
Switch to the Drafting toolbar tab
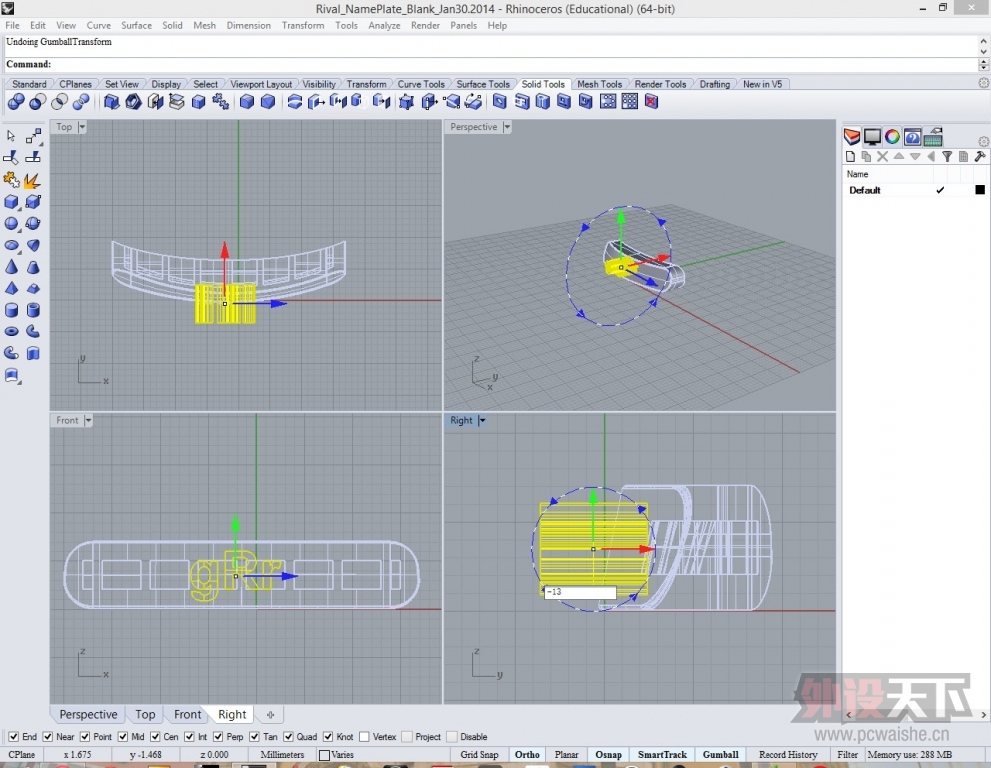click(714, 84)
